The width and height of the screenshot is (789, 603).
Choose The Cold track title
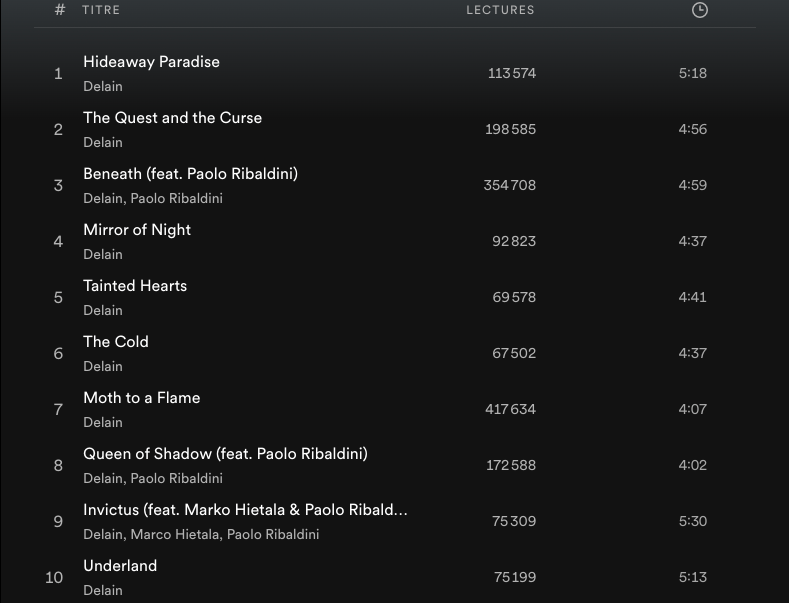pyautogui.click(x=116, y=342)
